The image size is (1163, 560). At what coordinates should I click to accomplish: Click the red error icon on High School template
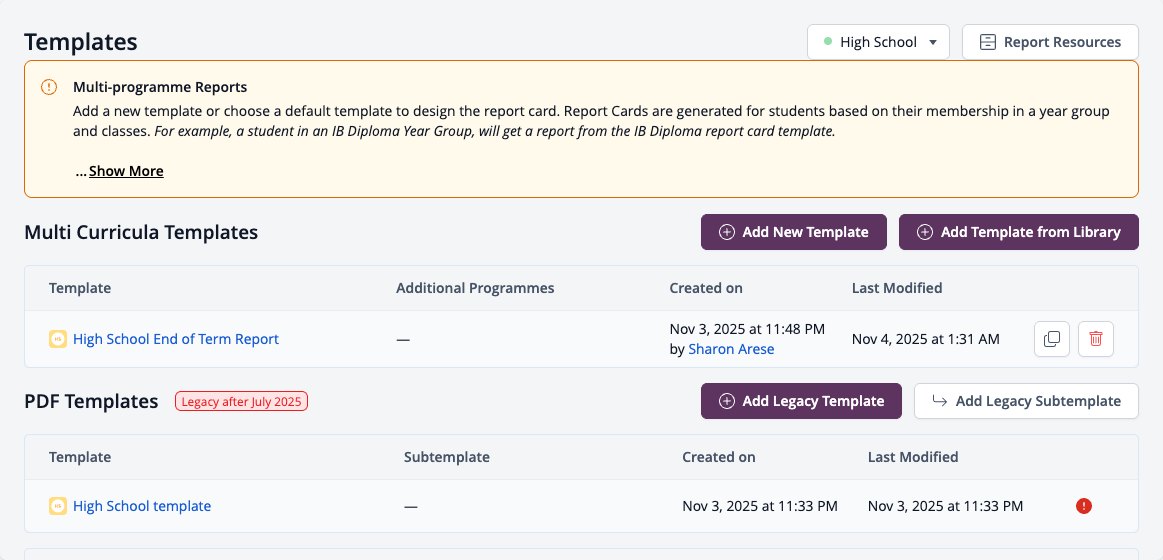1084,506
